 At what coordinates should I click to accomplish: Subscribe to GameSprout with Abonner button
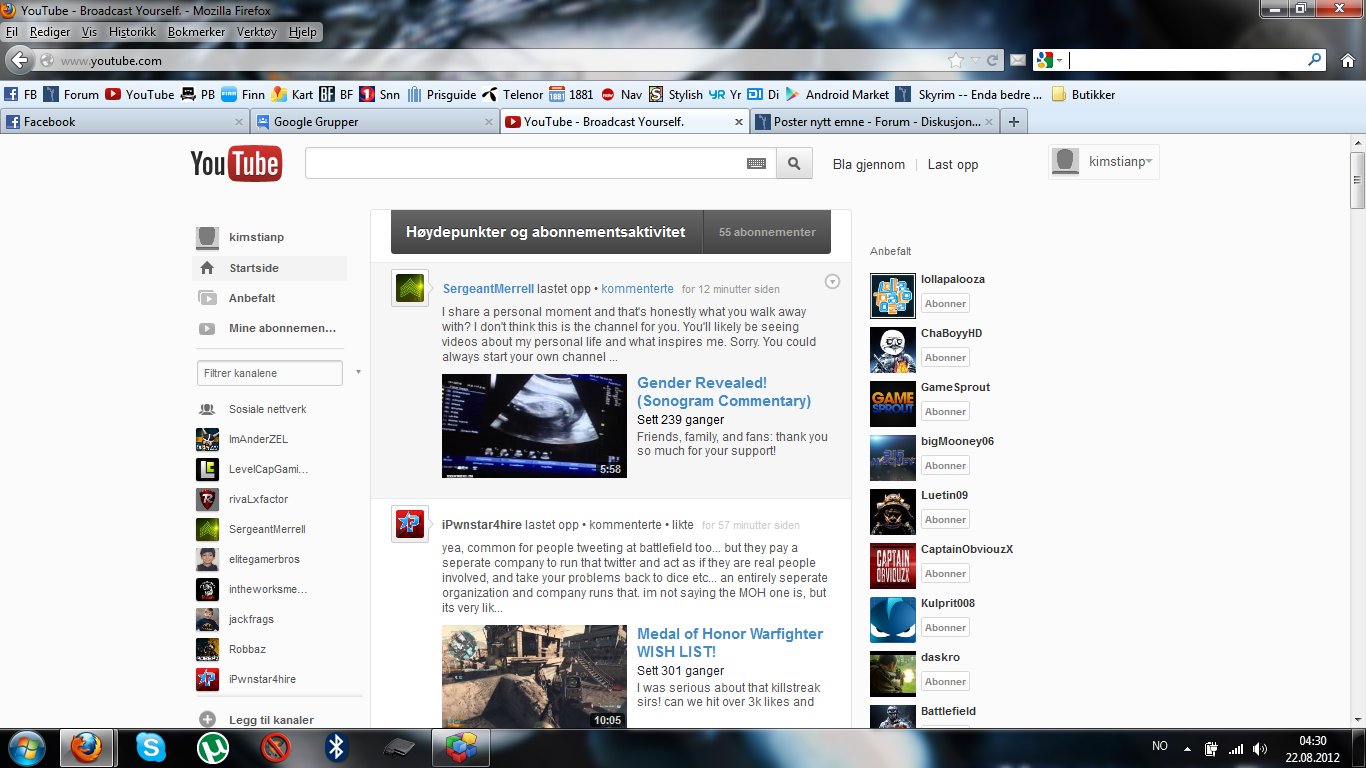tap(945, 411)
